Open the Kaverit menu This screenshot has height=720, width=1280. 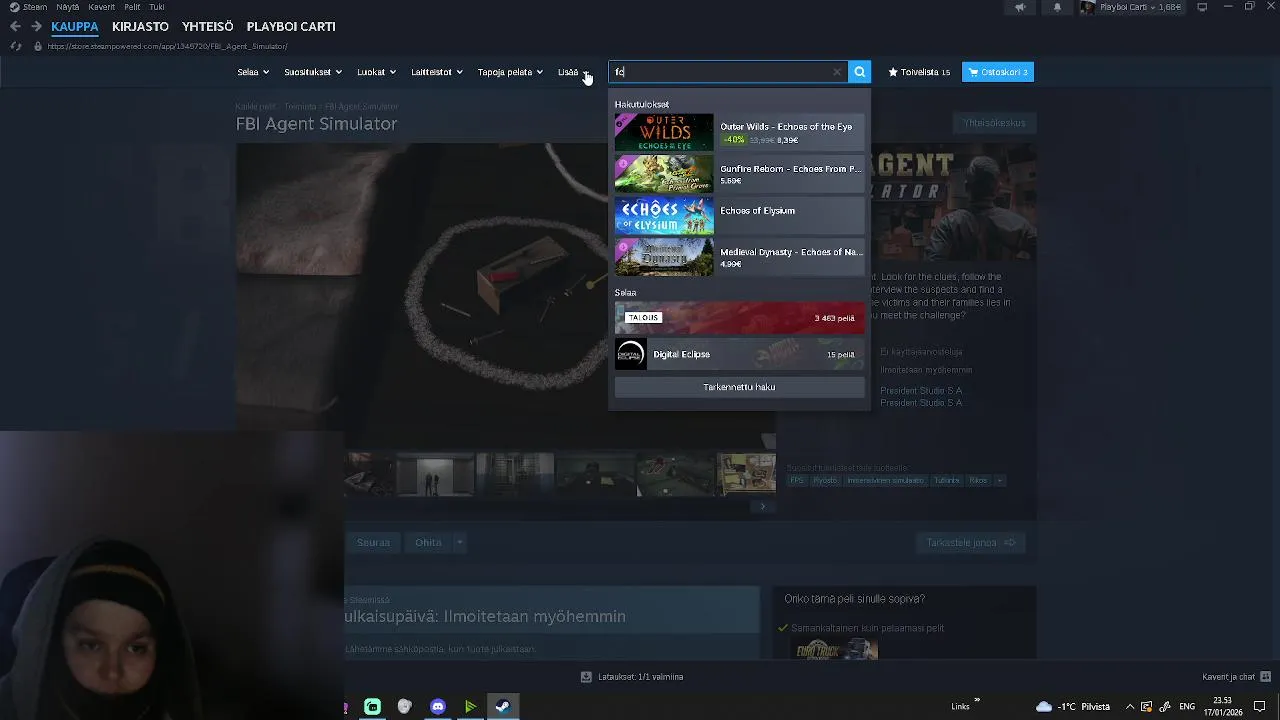[101, 7]
